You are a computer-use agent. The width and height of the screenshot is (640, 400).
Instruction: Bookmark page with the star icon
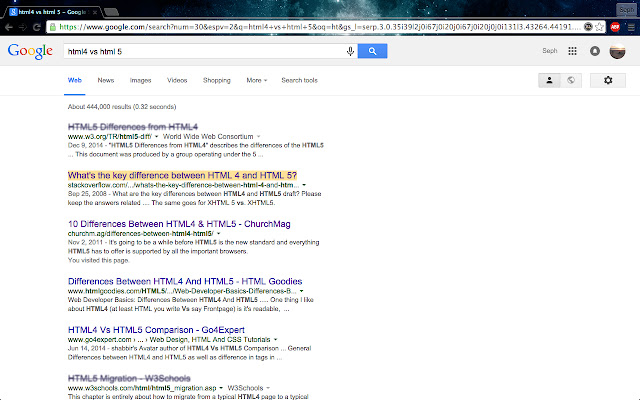tap(599, 27)
